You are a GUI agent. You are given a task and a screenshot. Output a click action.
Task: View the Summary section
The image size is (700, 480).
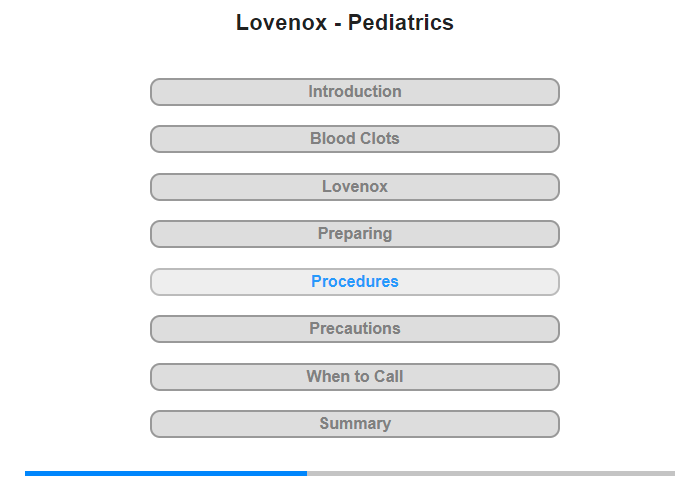click(354, 424)
